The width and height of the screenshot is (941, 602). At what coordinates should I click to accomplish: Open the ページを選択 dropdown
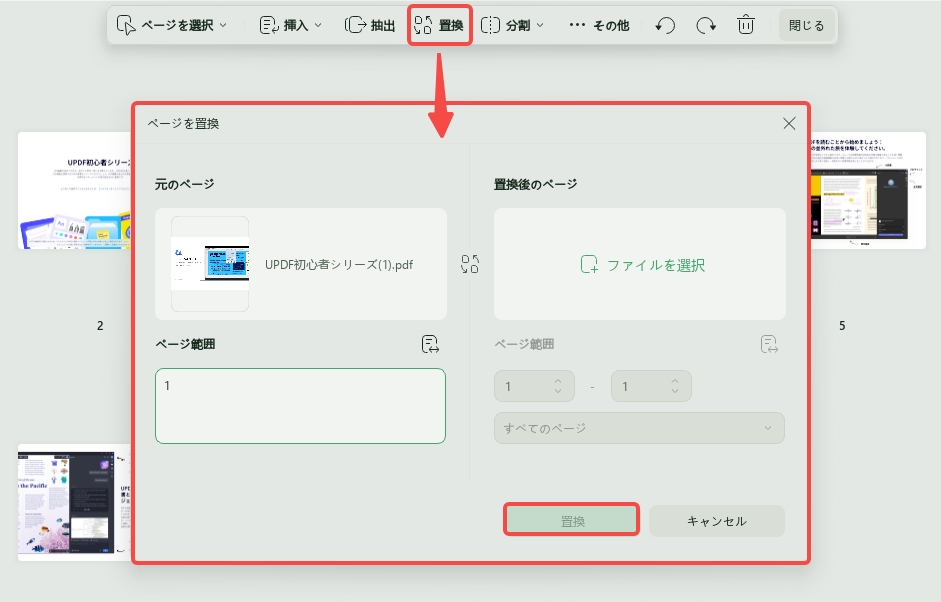(x=172, y=25)
